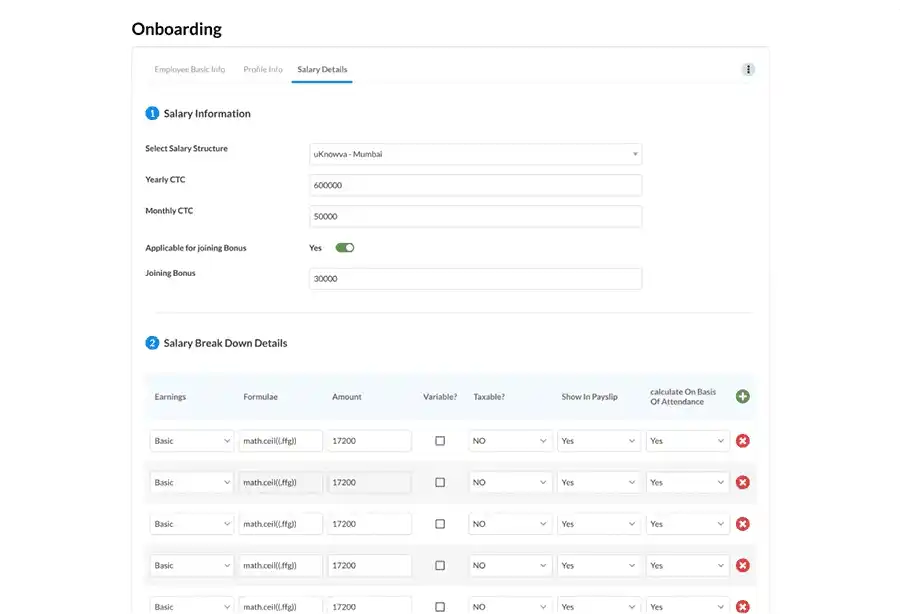Open the three-dot options menu

(748, 69)
